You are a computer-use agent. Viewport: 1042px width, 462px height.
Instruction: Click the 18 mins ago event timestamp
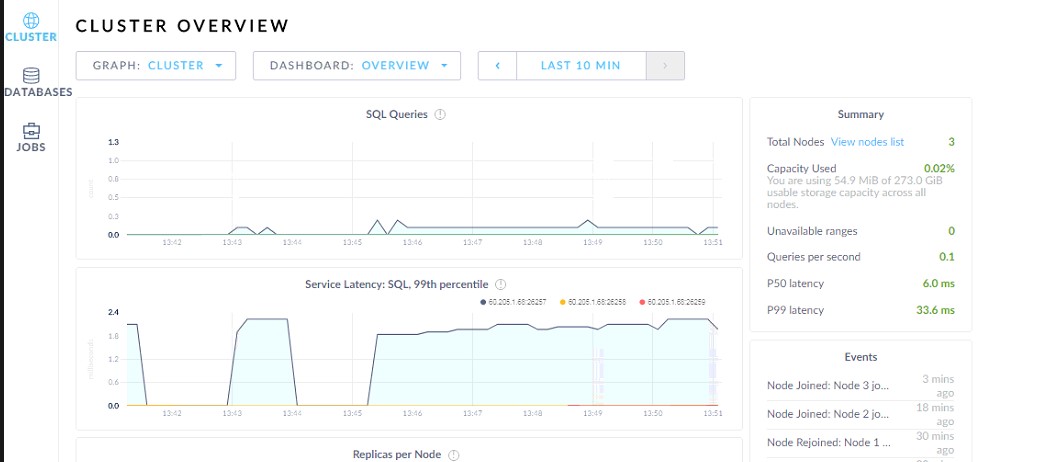point(936,414)
